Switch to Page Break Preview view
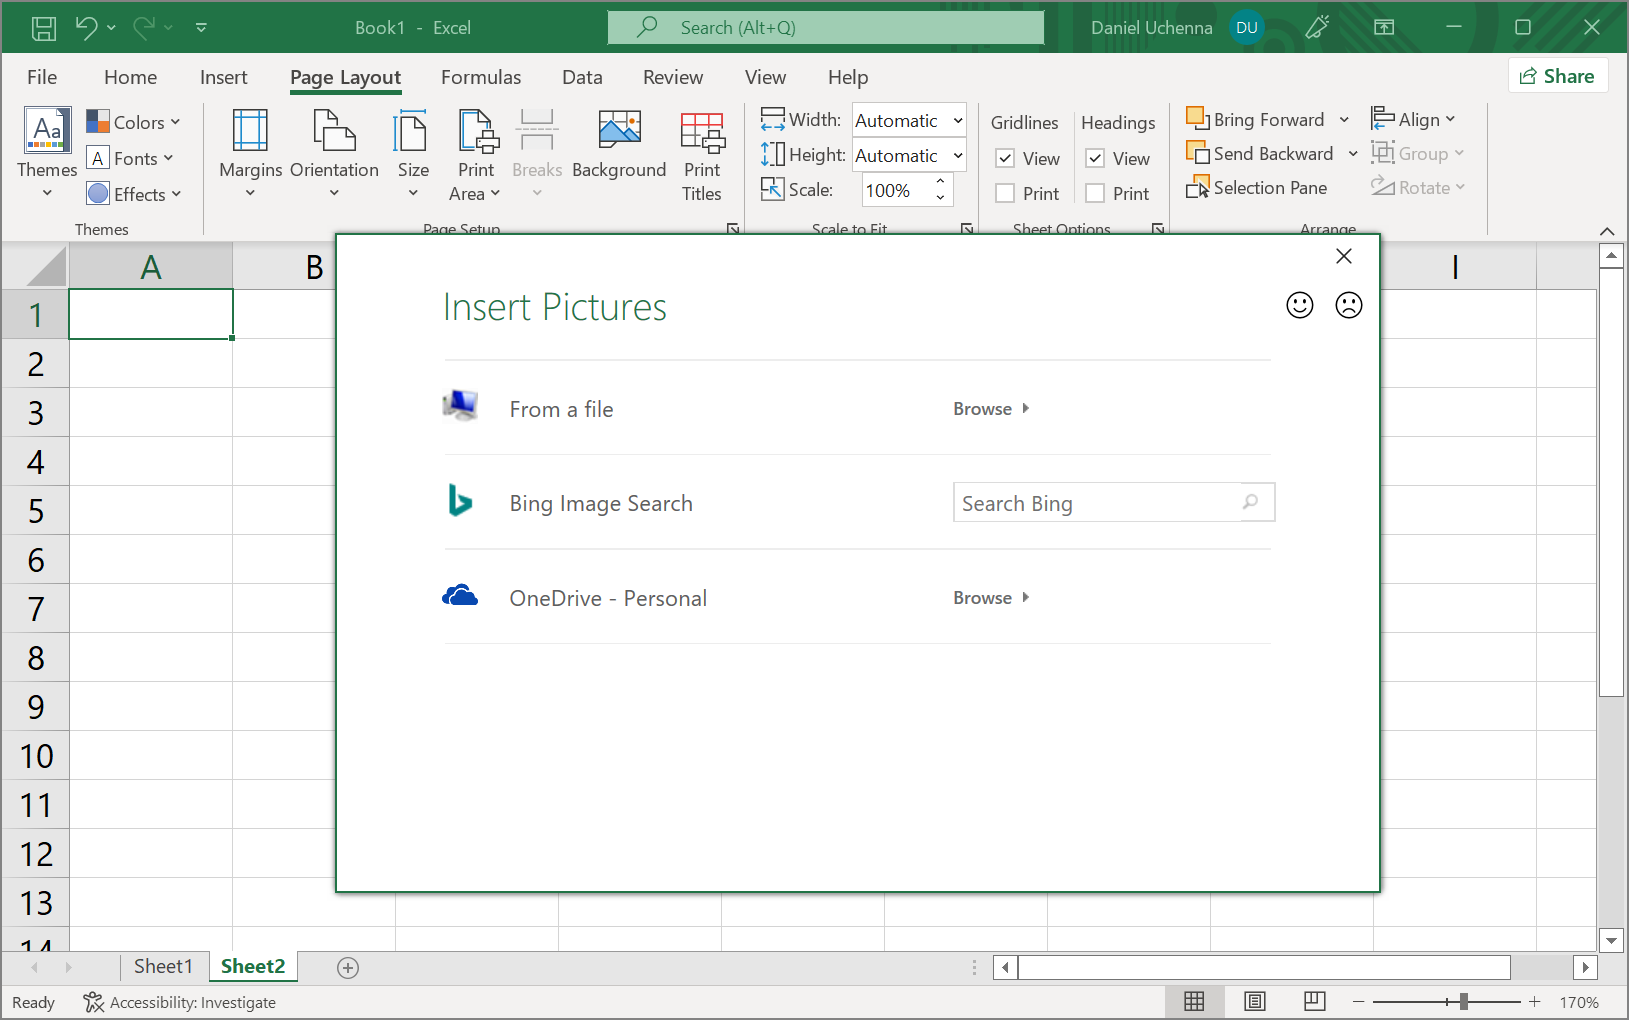The height and width of the screenshot is (1020, 1629). tap(1314, 1001)
